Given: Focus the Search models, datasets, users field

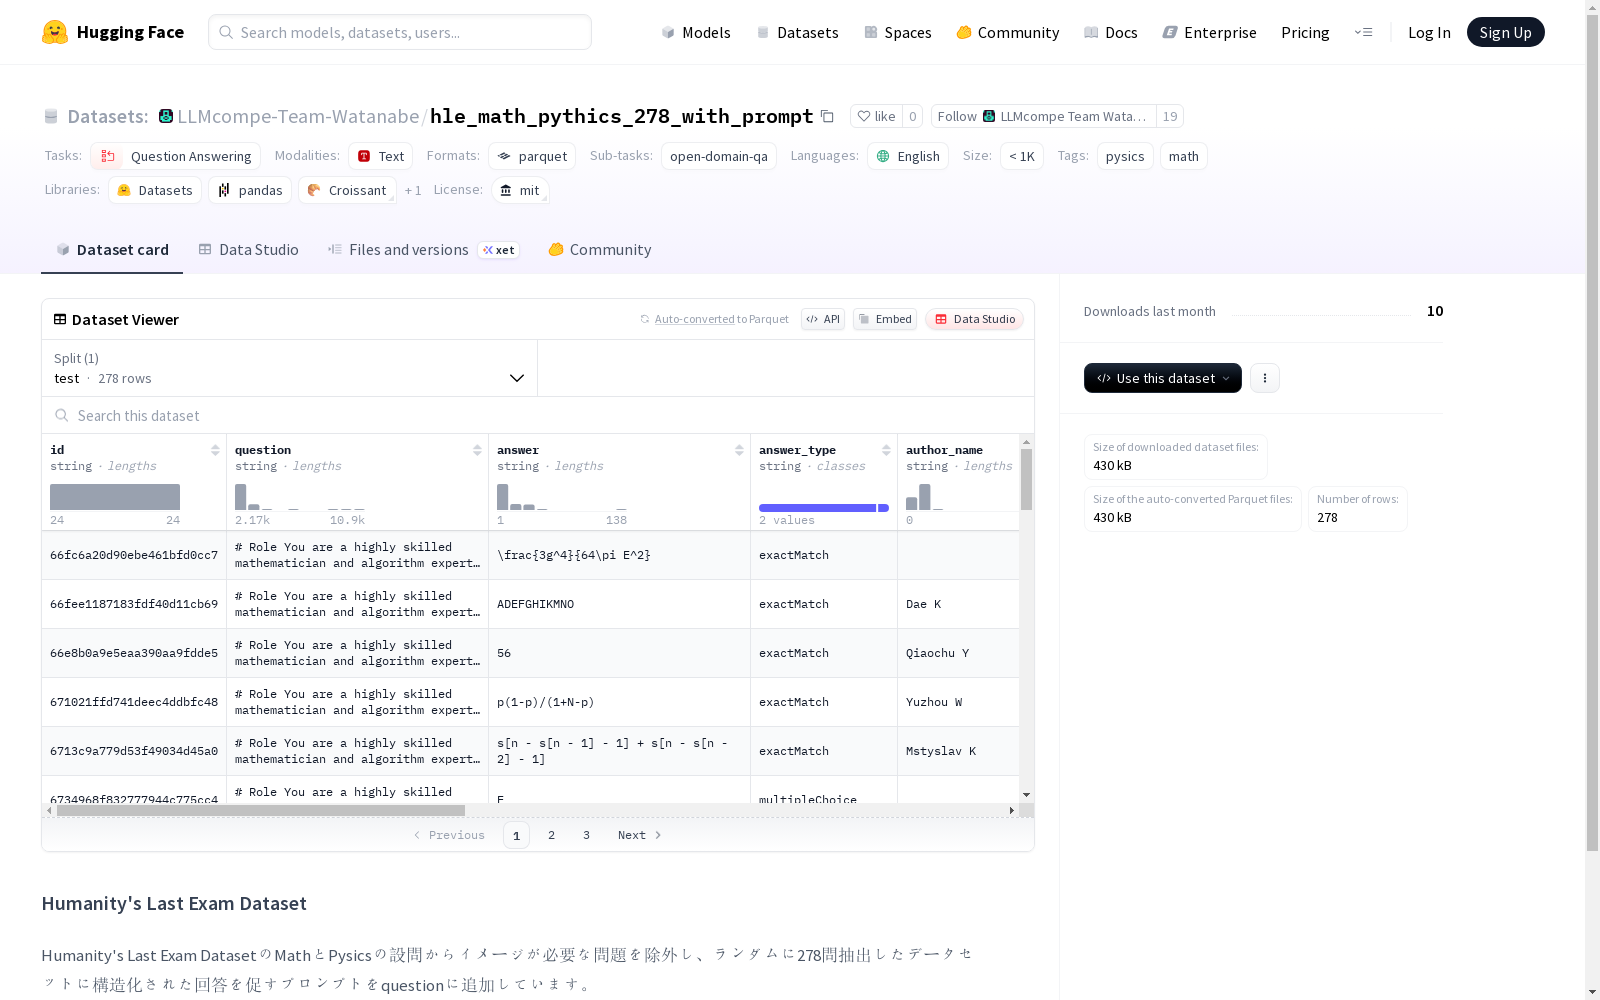Looking at the screenshot, I should pos(400,32).
